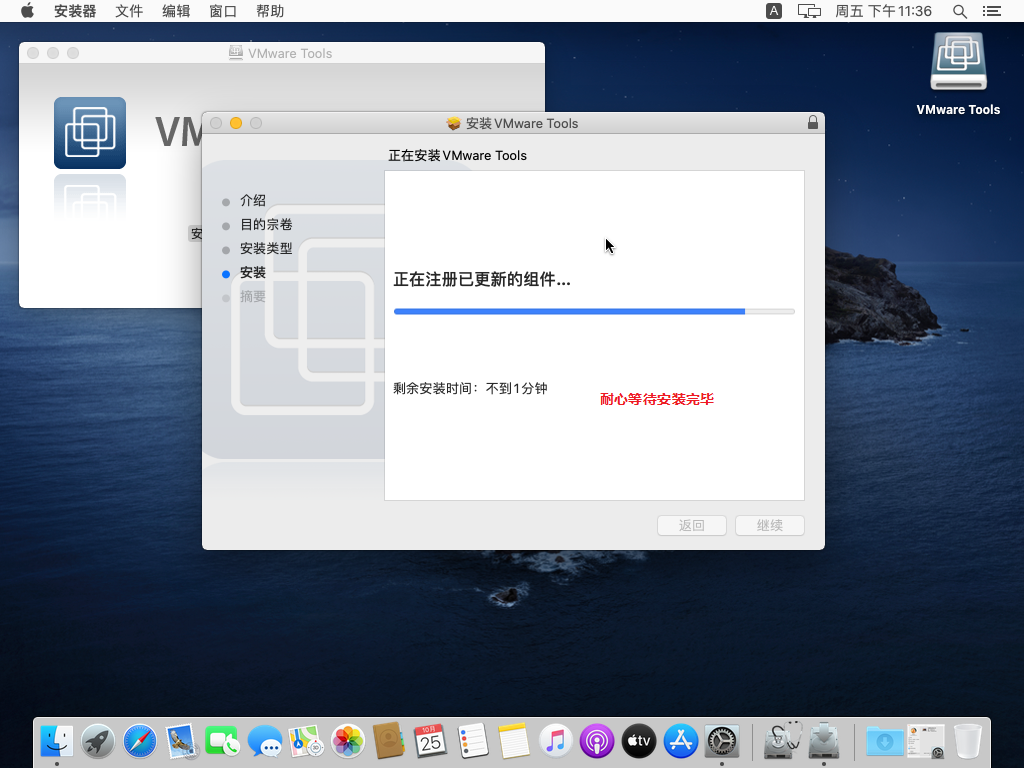The image size is (1024, 768).
Task: Open the 帮助 menu
Action: (270, 11)
